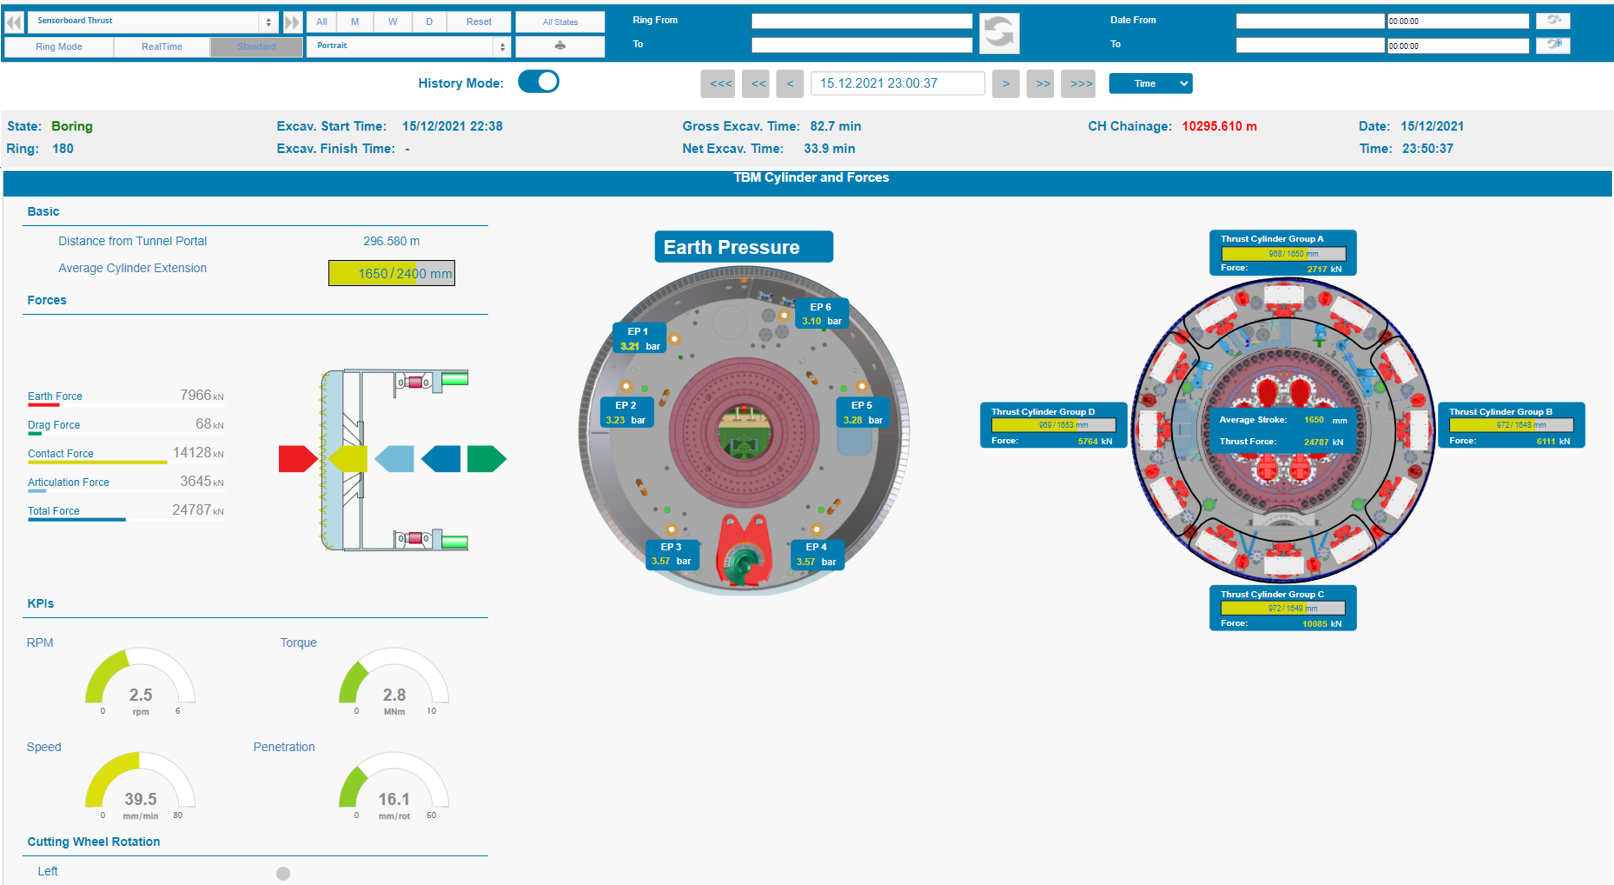Toggle the History Mode switch

538,83
